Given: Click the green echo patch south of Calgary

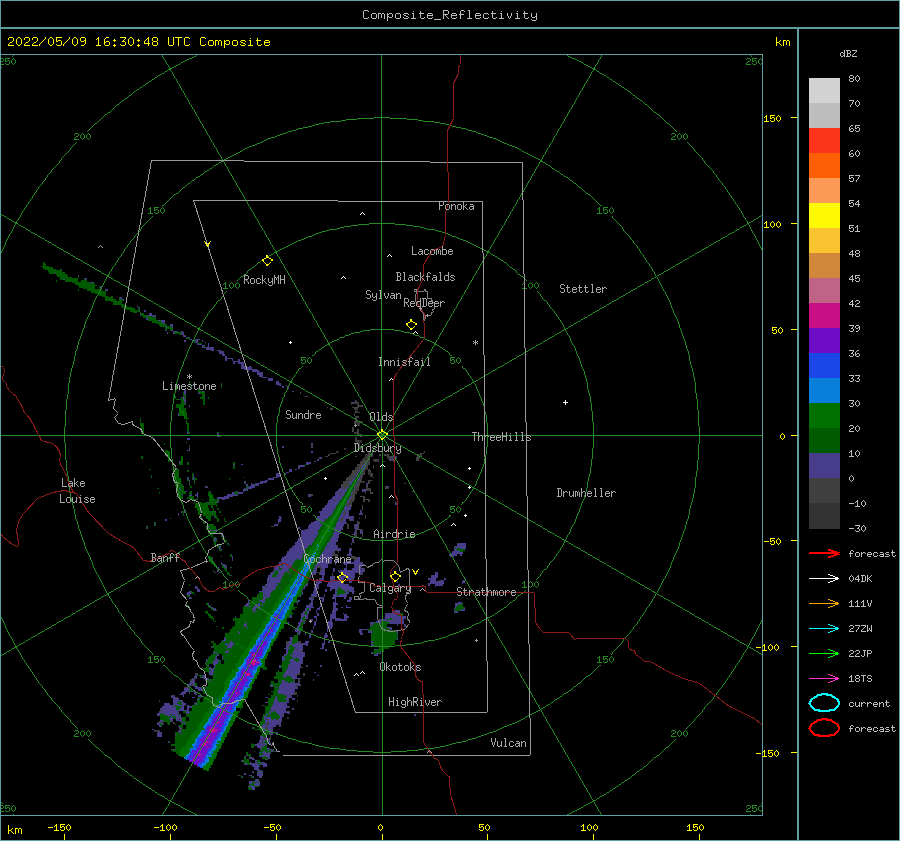Looking at the screenshot, I should click(384, 634).
